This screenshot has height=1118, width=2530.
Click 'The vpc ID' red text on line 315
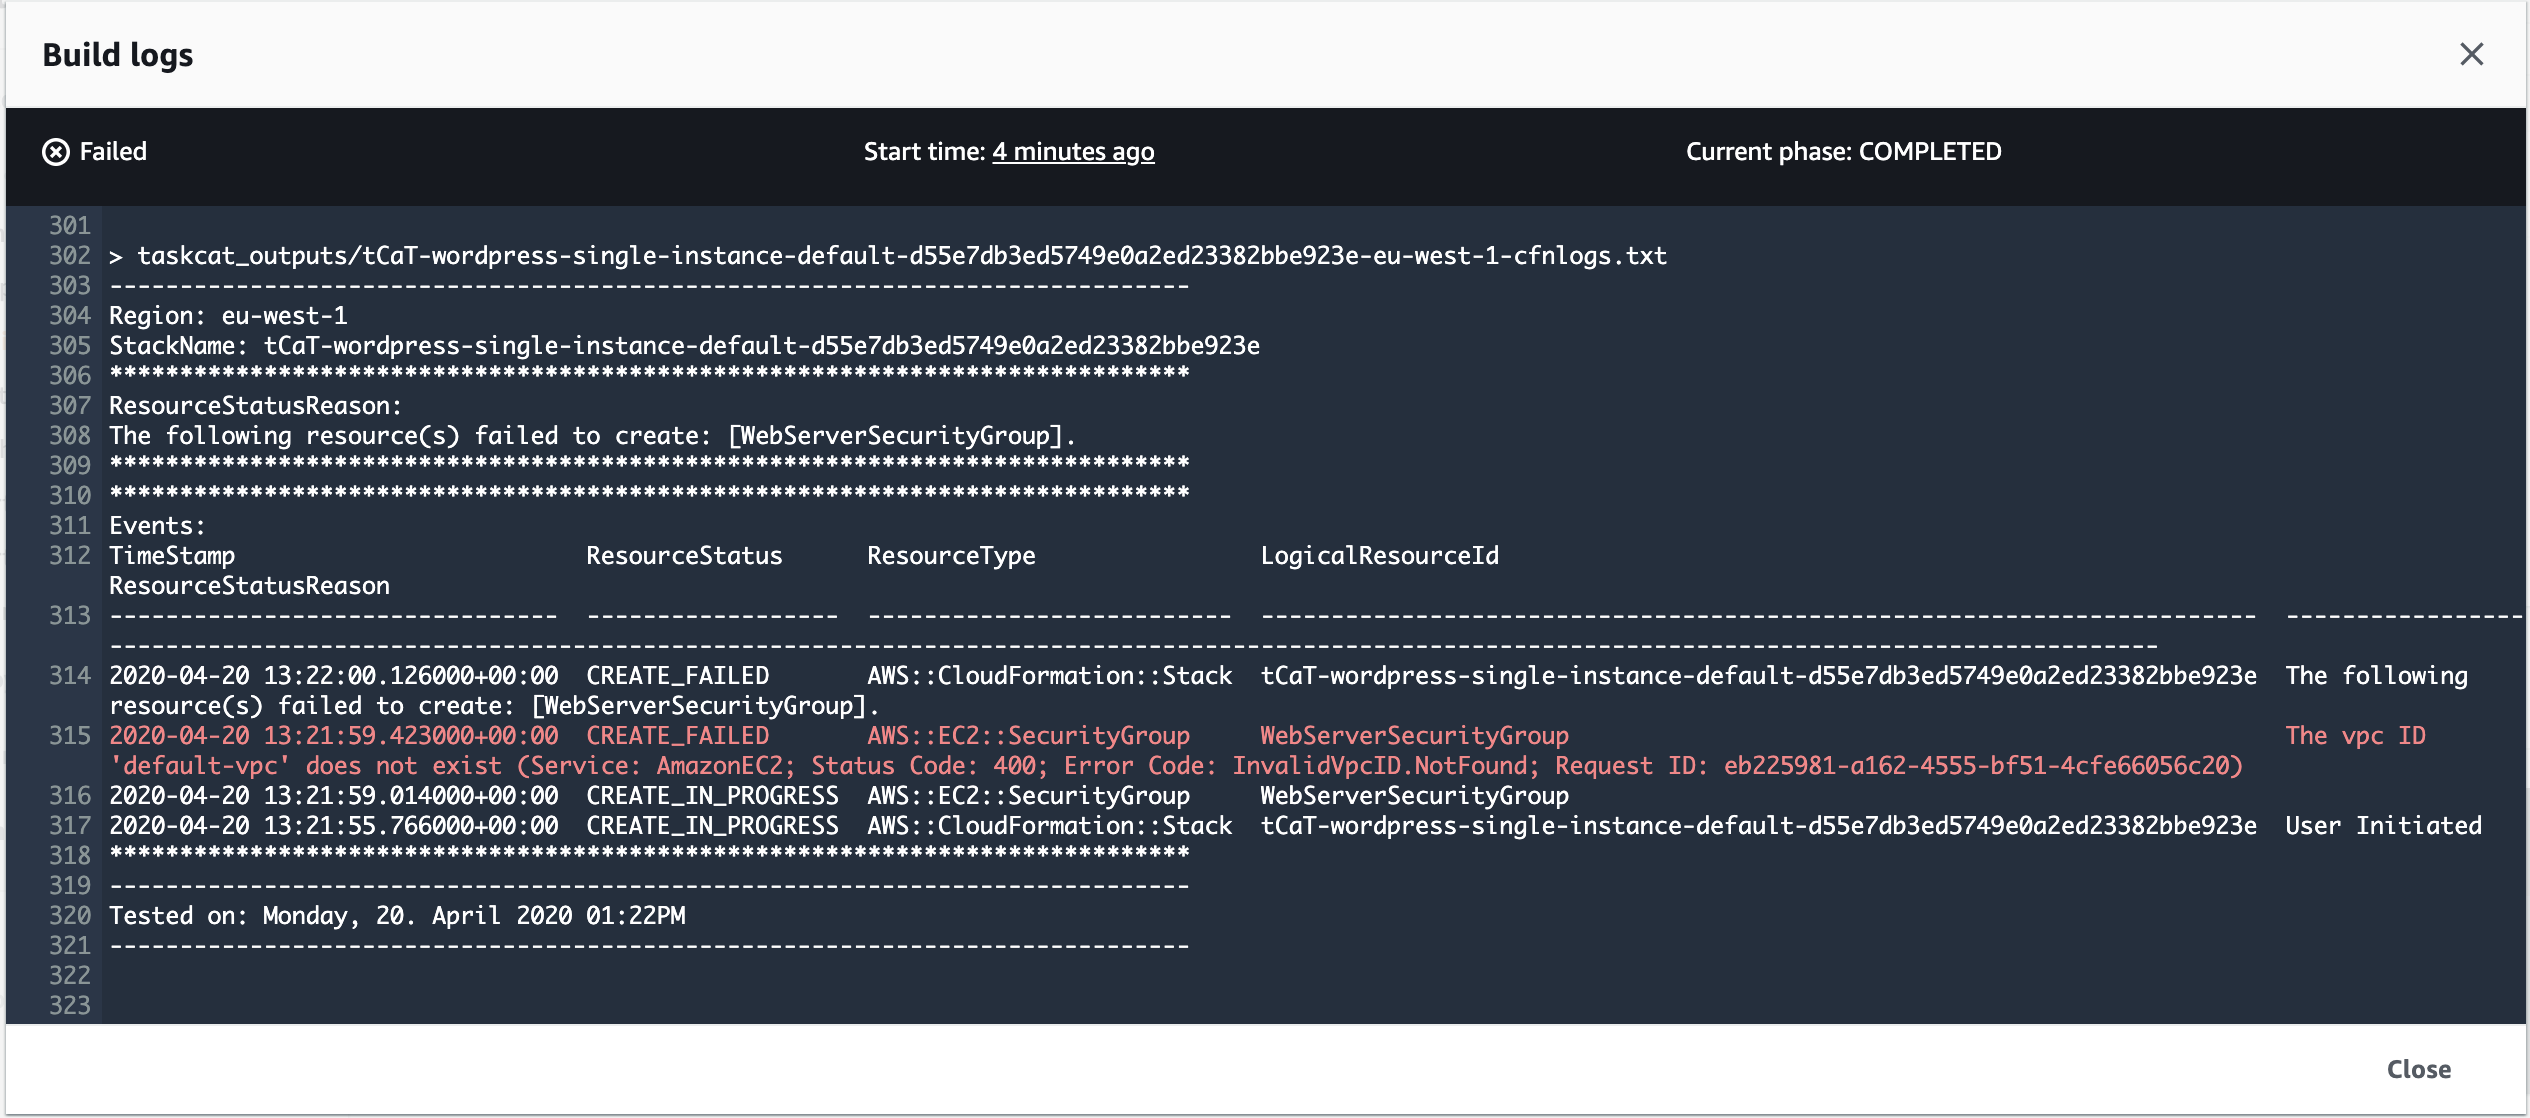2355,736
